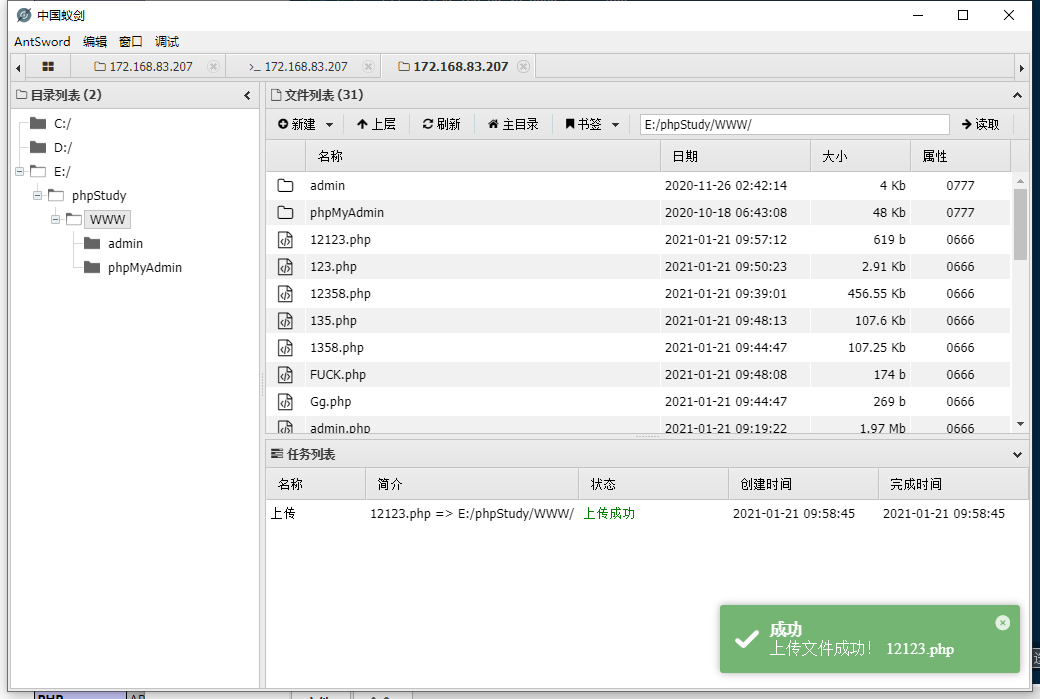This screenshot has height=699, width=1040.
Task: Click folder icon of phpMyAdmin row
Action: [x=285, y=212]
